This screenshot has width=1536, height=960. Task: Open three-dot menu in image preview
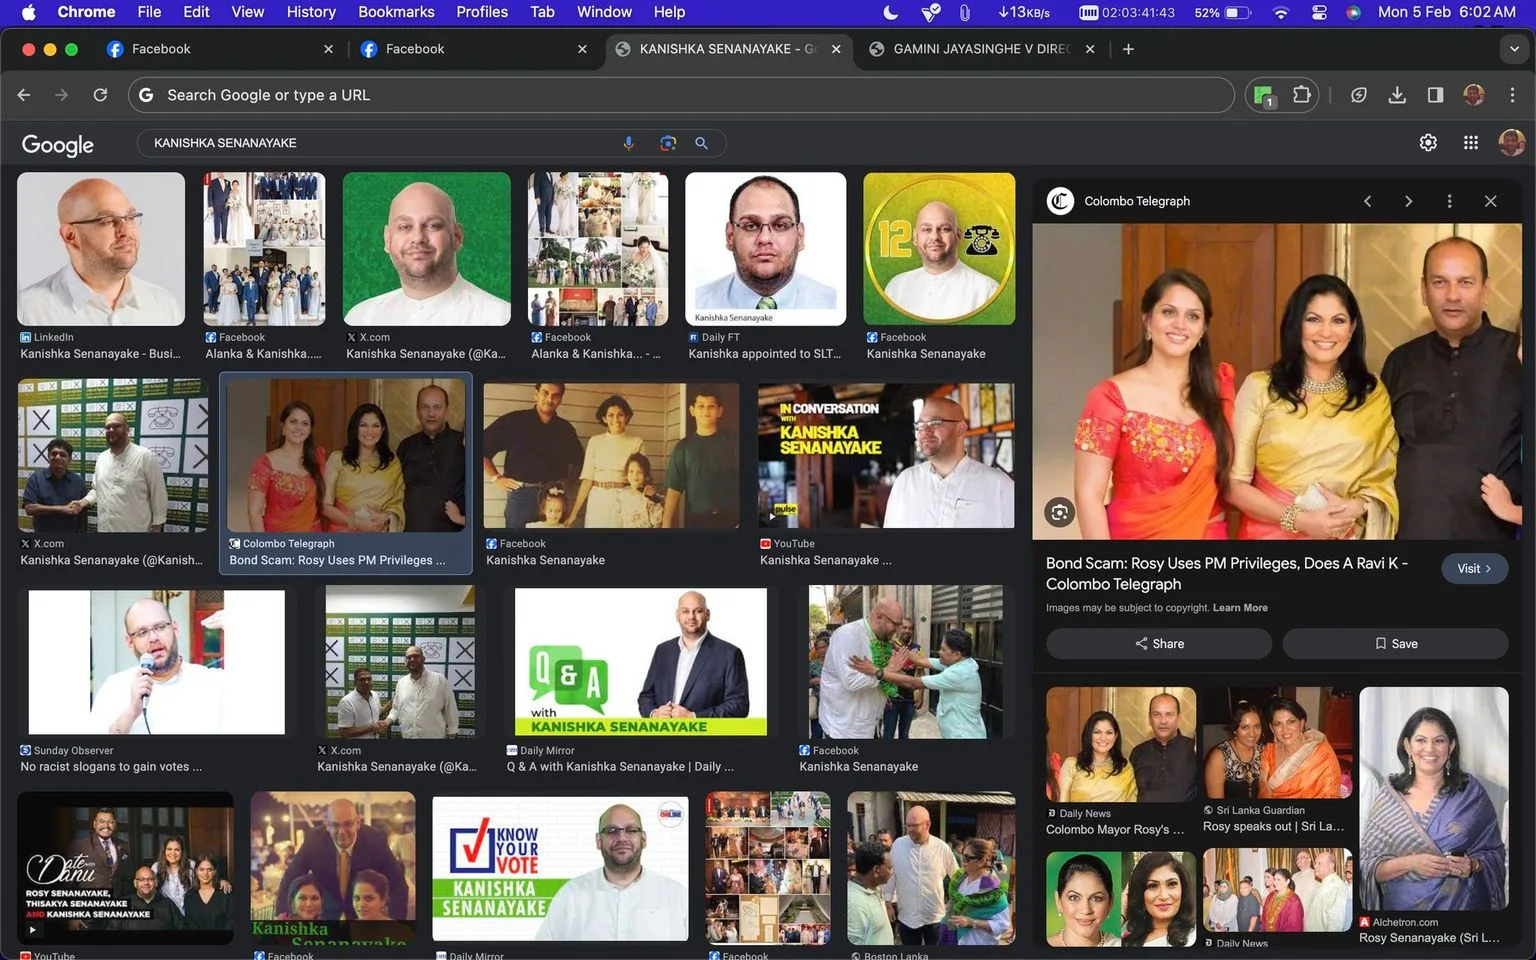(1449, 201)
